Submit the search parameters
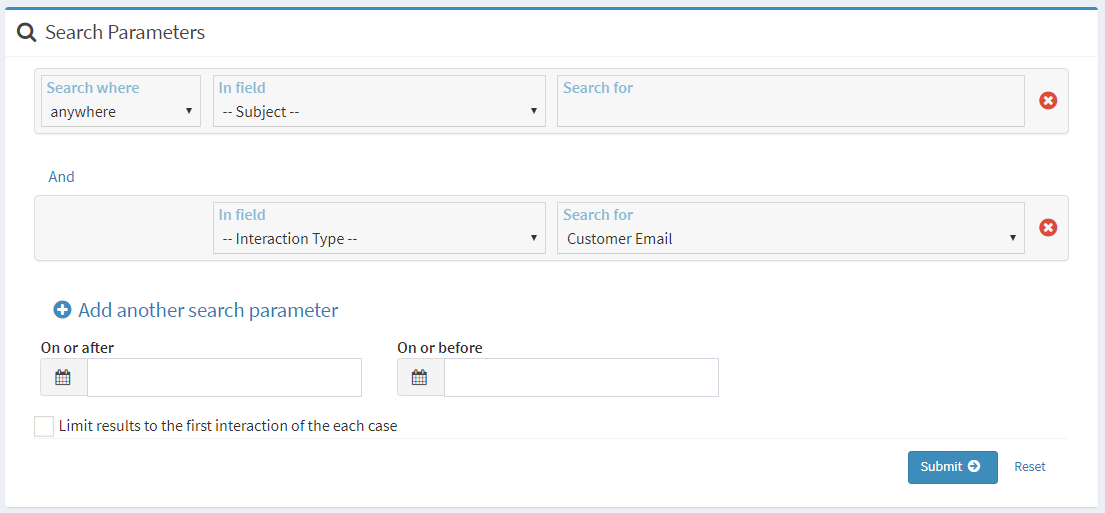 point(952,467)
